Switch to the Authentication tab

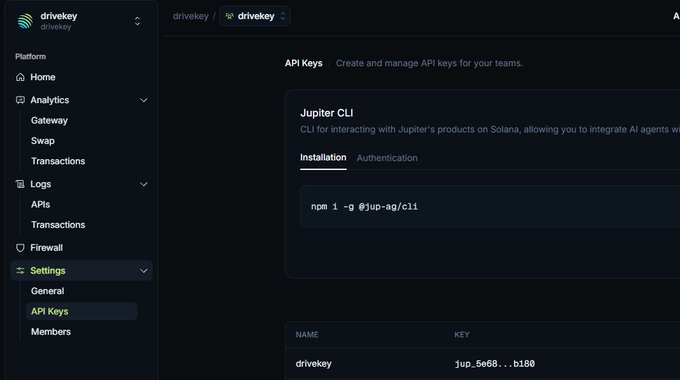point(387,158)
